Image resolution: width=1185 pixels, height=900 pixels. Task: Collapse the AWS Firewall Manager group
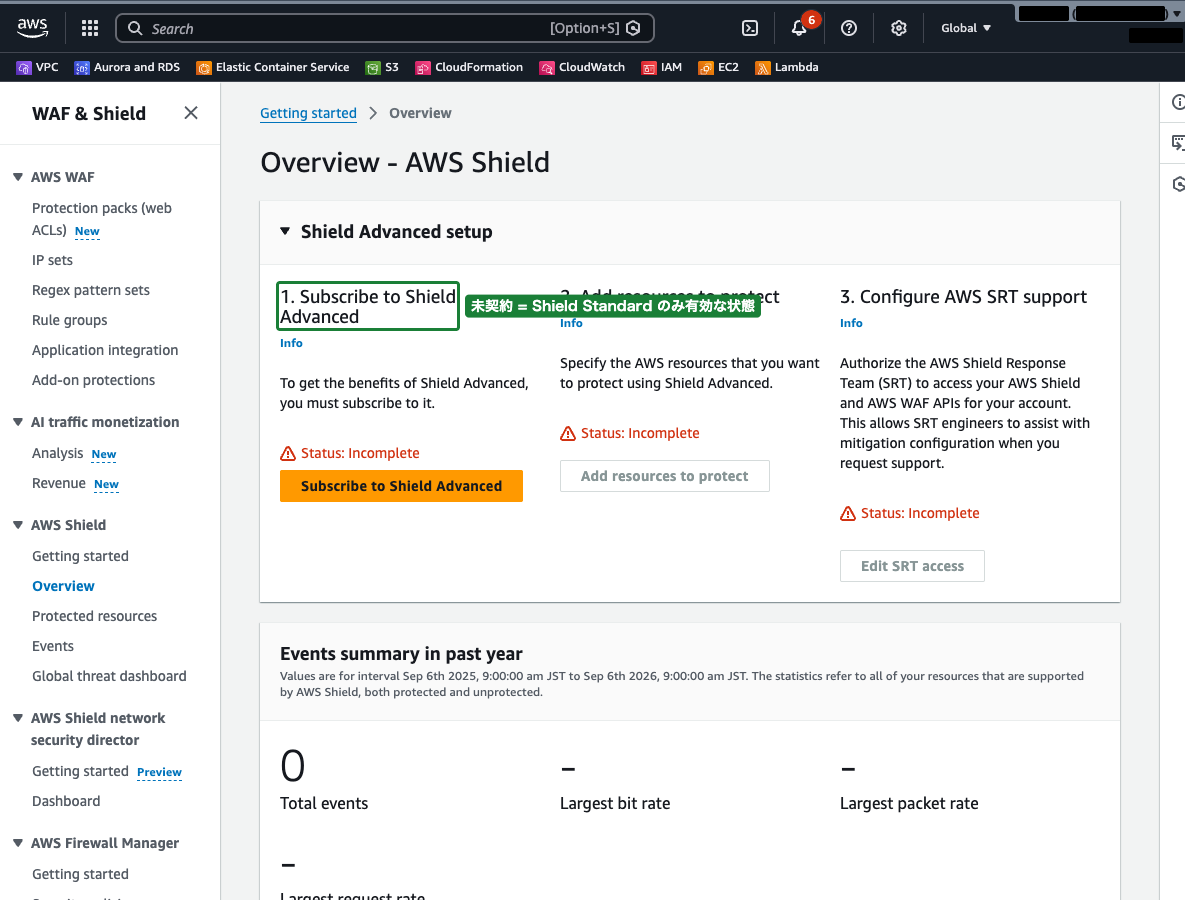click(18, 843)
